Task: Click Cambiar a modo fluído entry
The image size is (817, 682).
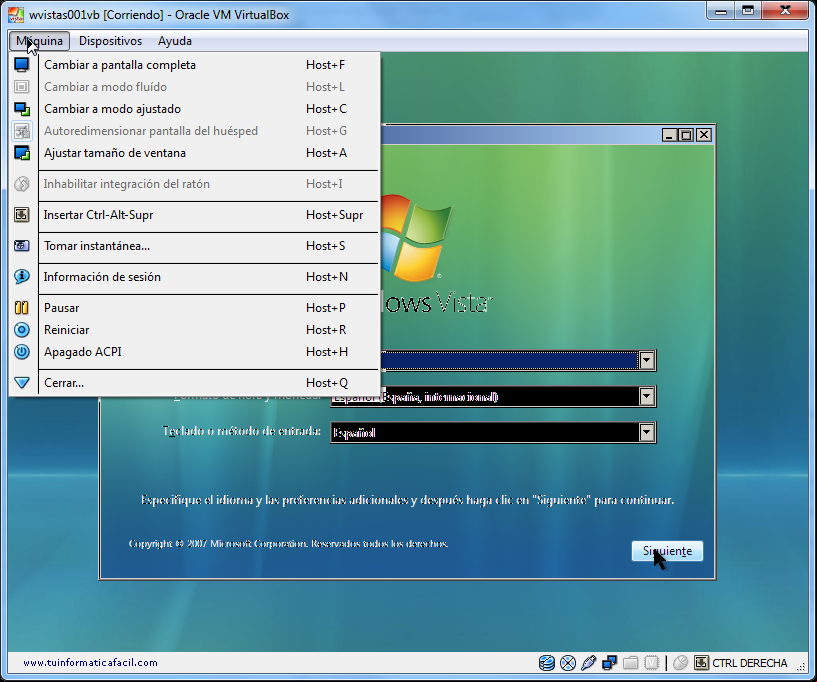Action: click(195, 86)
